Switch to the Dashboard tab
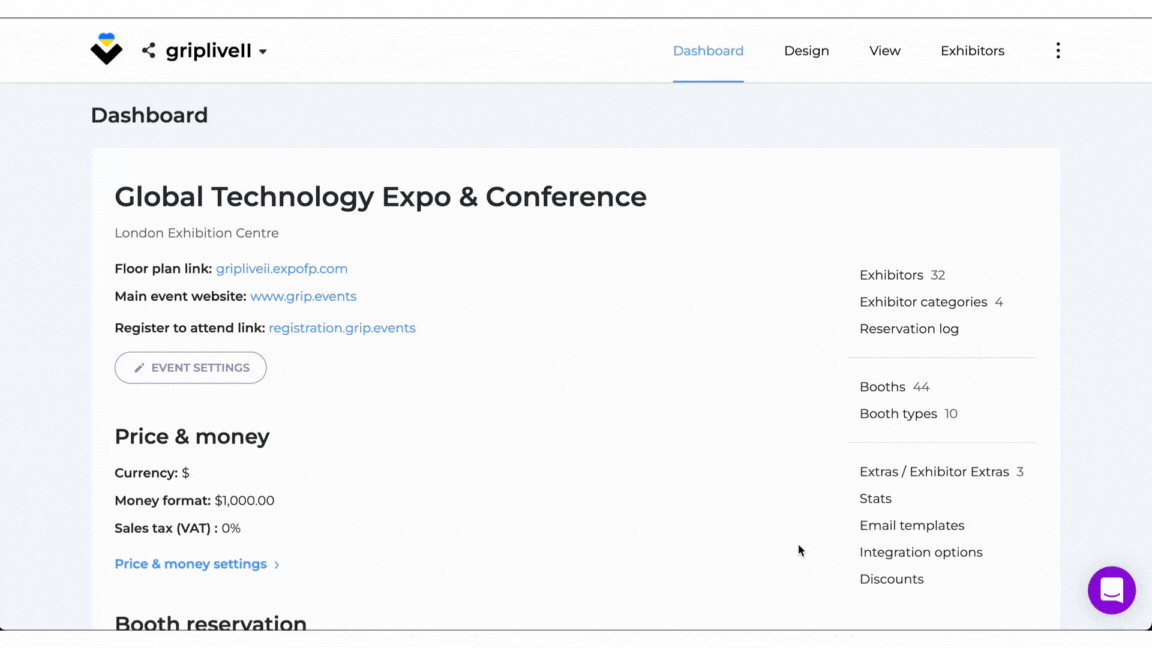The height and width of the screenshot is (648, 1152). click(x=708, y=51)
